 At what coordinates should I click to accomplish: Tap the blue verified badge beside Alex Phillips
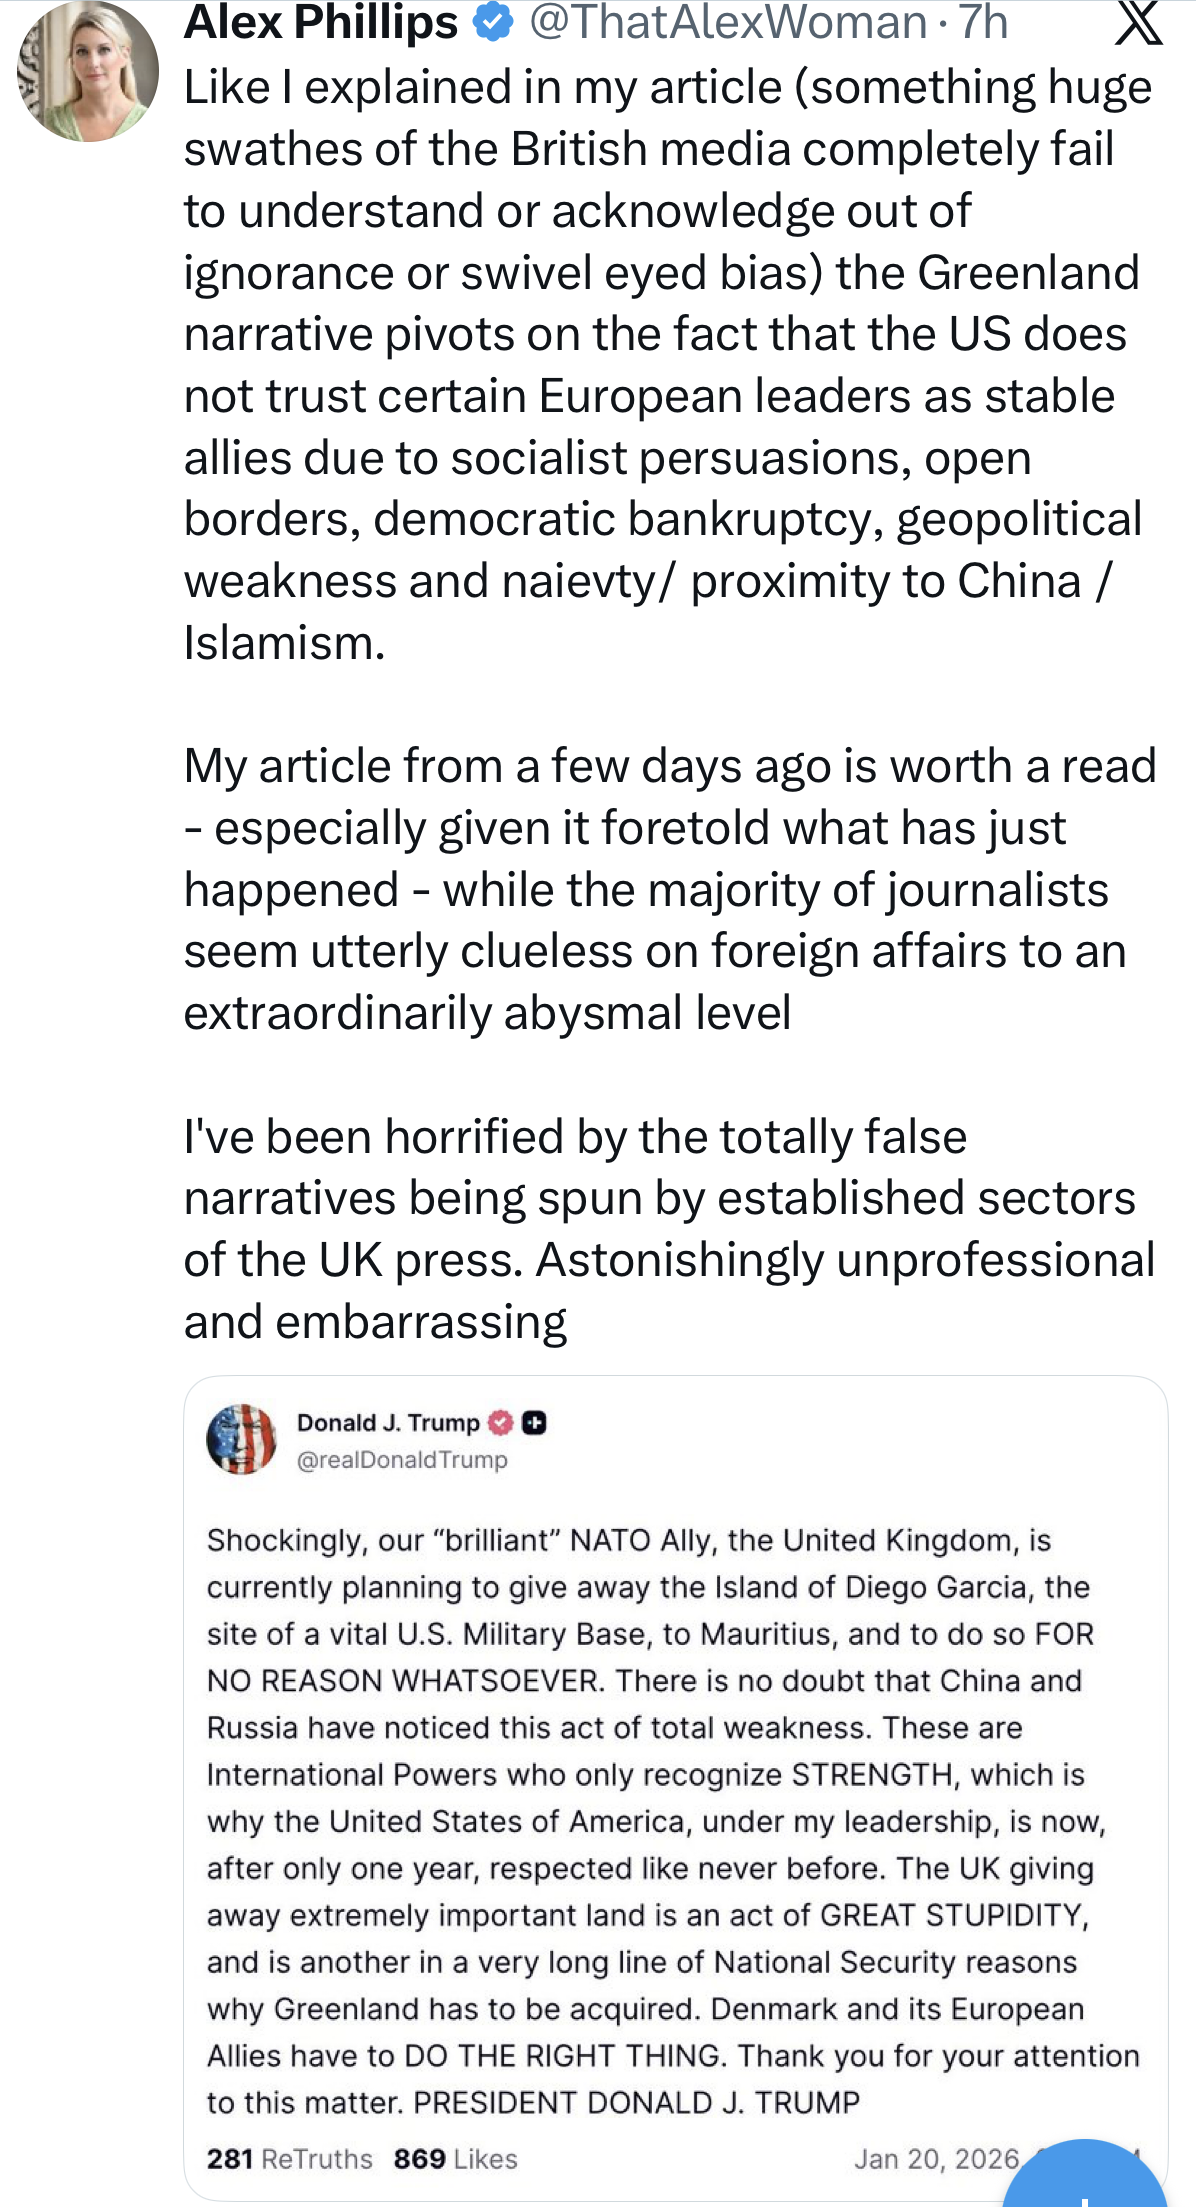492,22
